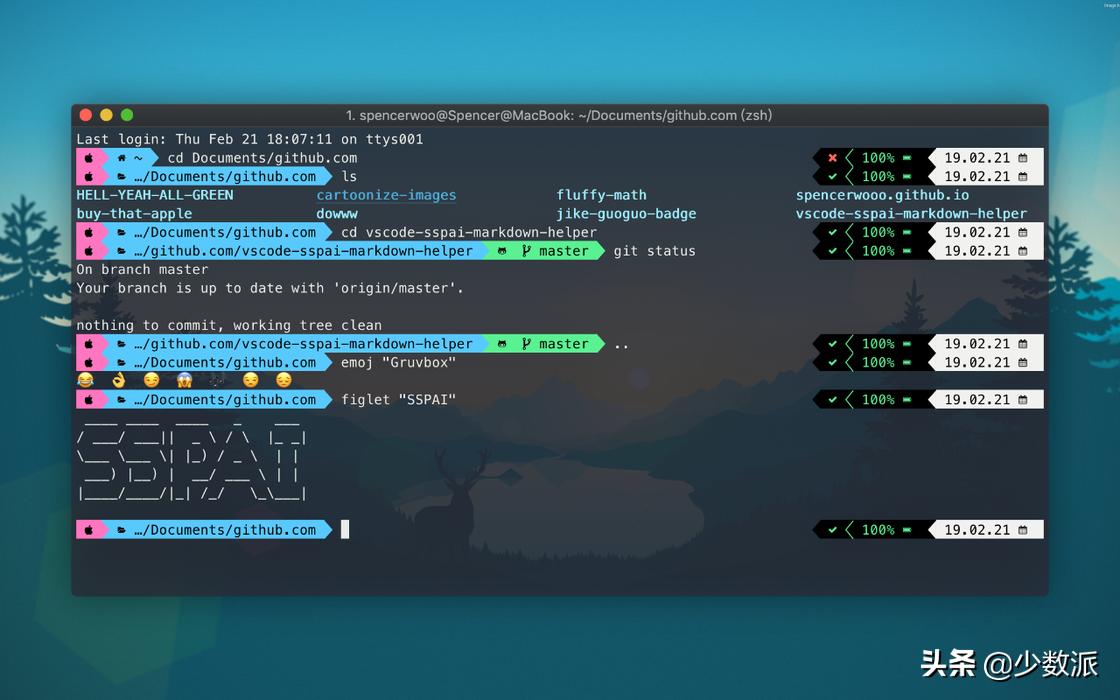This screenshot has height=700, width=1120.
Task: Click the SSPAI ASCII art banner
Action: (193, 459)
